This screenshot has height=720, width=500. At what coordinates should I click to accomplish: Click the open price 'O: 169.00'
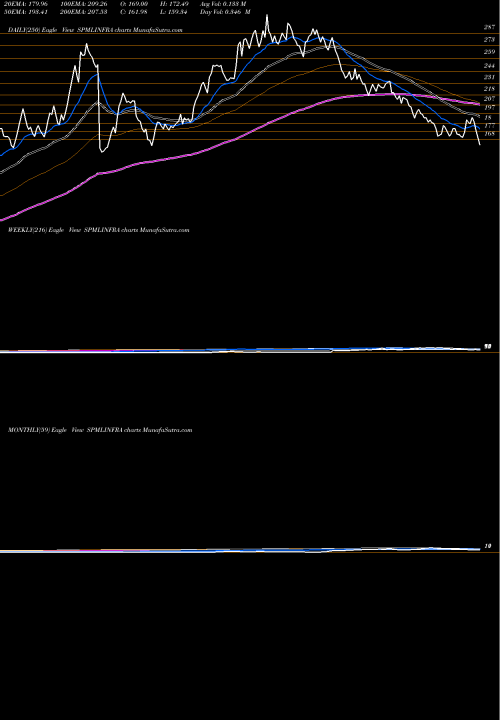(135, 3)
